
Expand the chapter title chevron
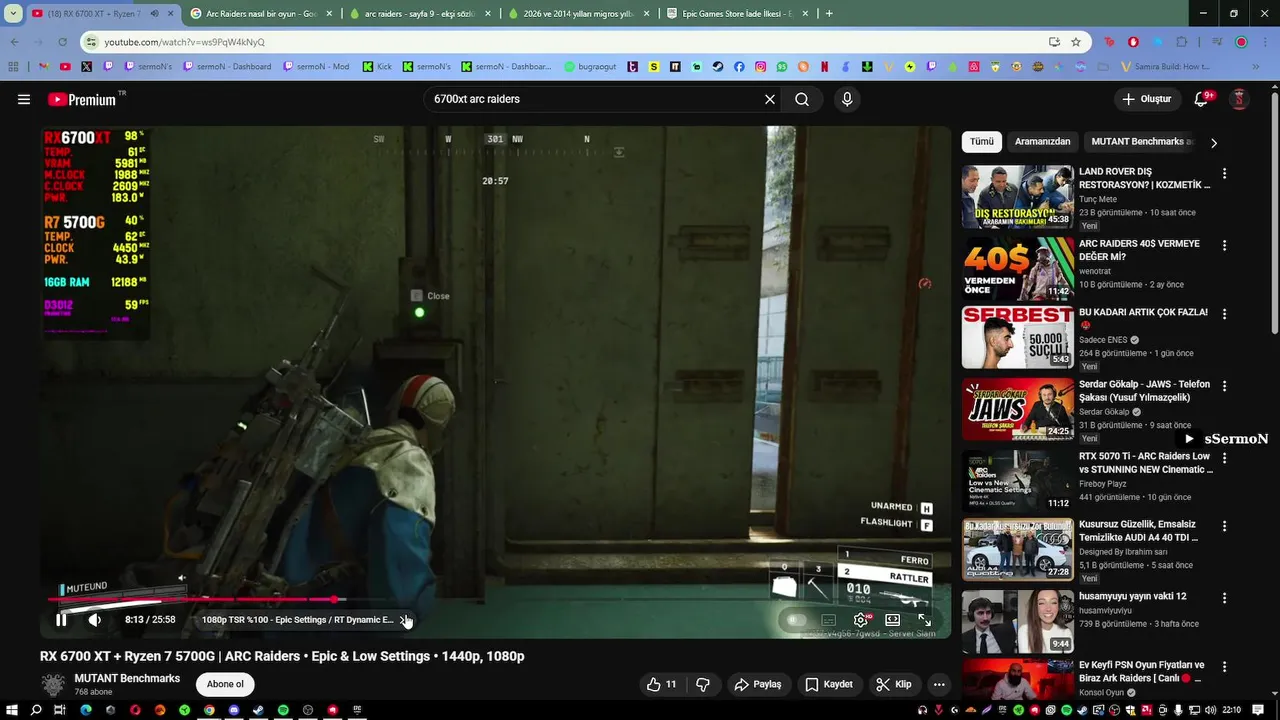tap(404, 620)
